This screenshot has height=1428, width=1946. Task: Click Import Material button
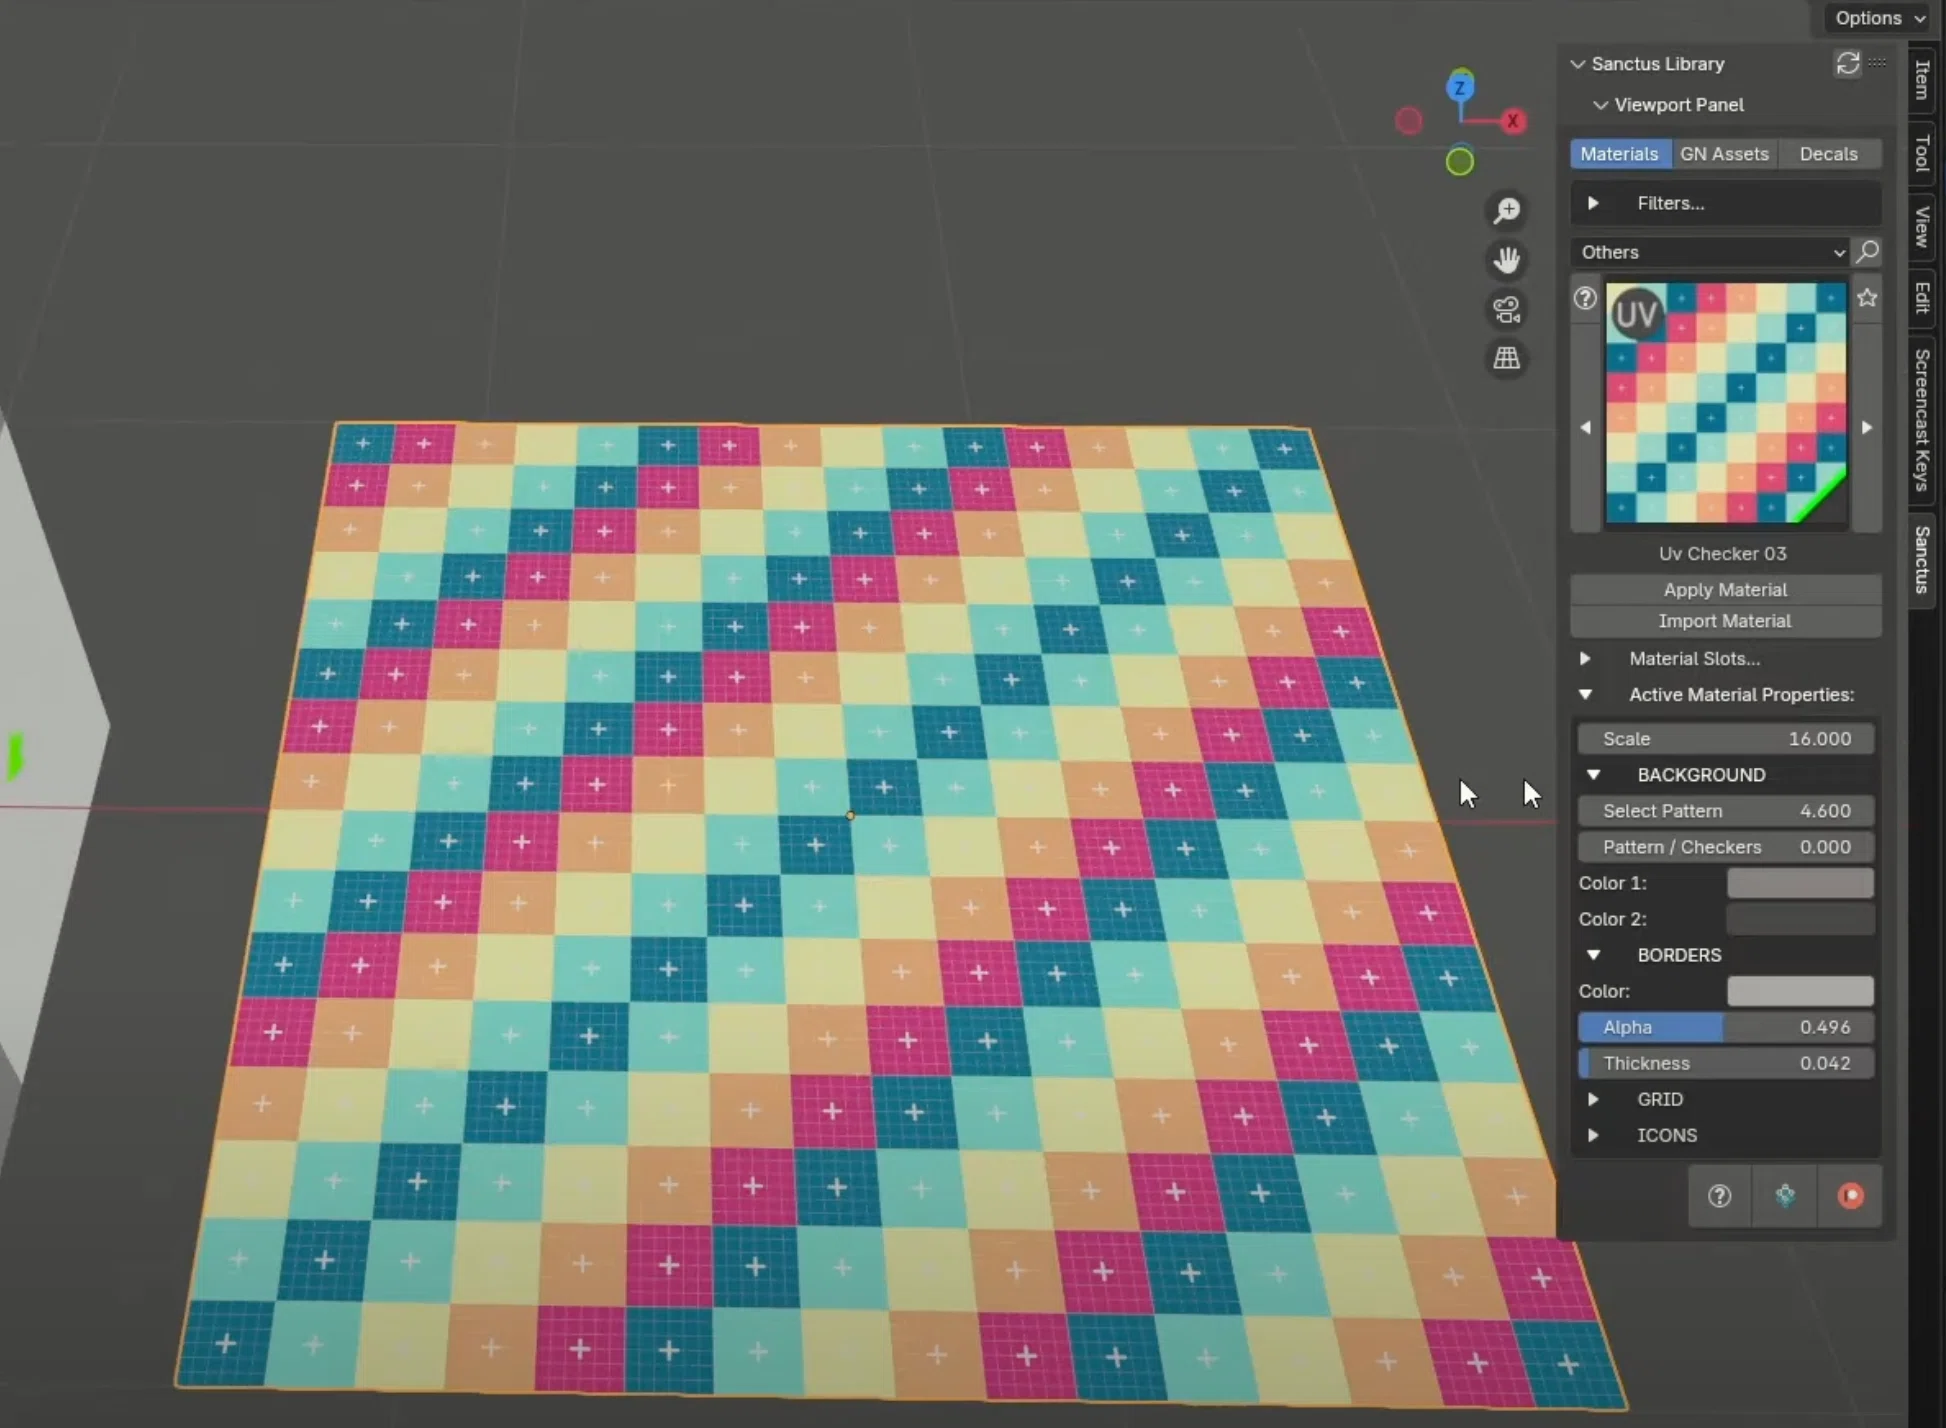click(1725, 621)
